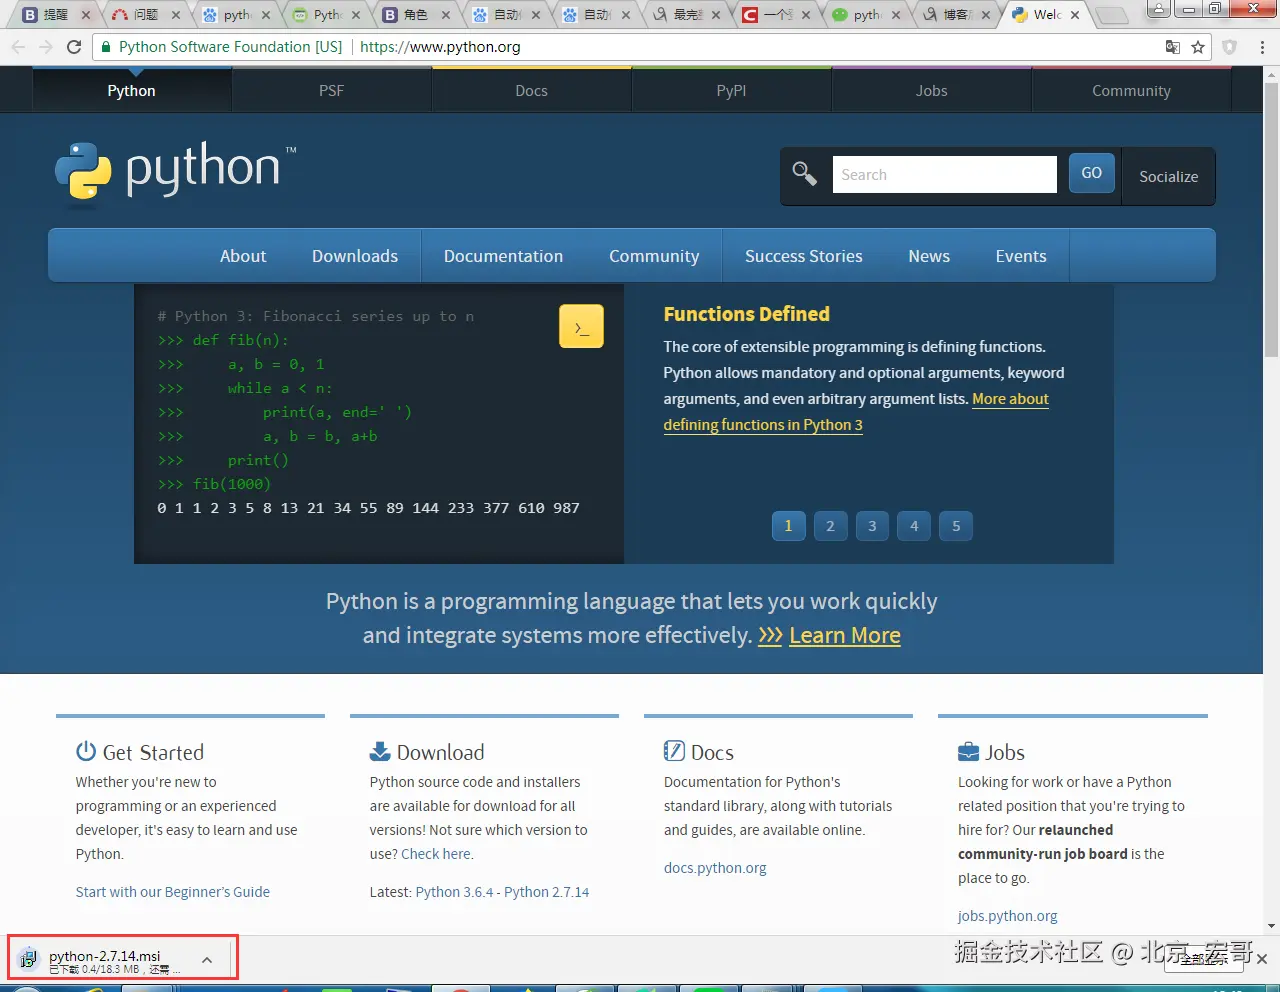Close the download bar with X
This screenshot has height=992, width=1280.
coord(1262,959)
